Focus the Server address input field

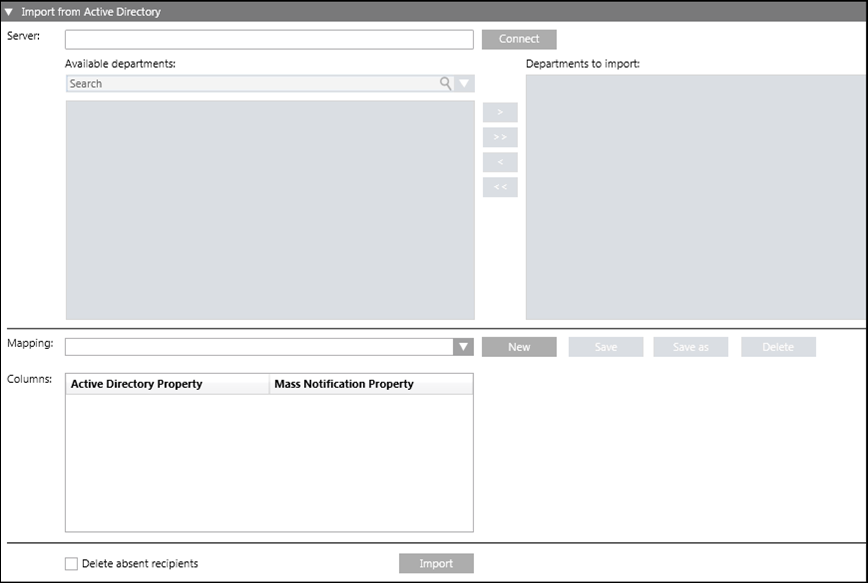click(x=269, y=39)
